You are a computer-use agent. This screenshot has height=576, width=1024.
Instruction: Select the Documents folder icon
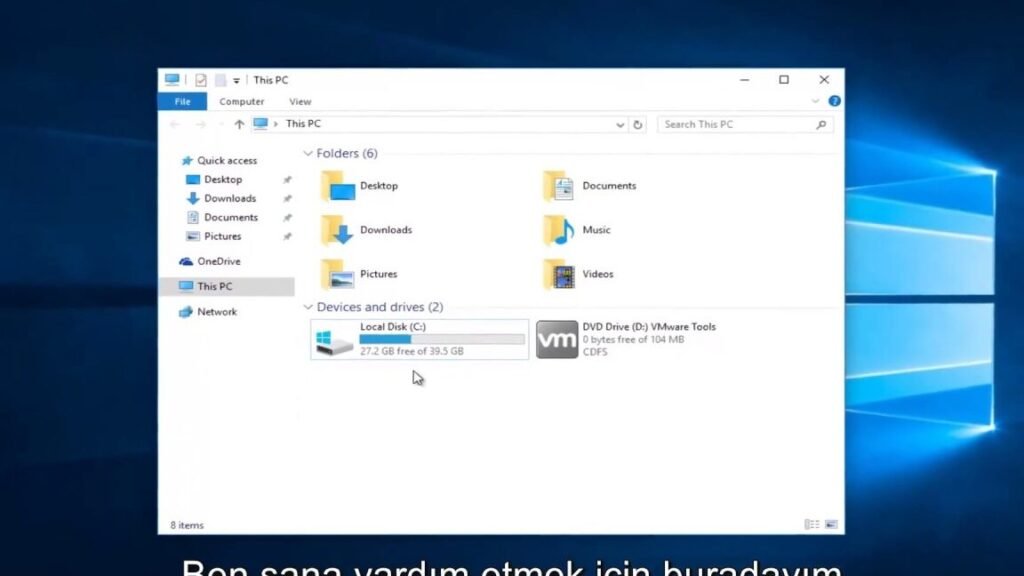point(558,186)
